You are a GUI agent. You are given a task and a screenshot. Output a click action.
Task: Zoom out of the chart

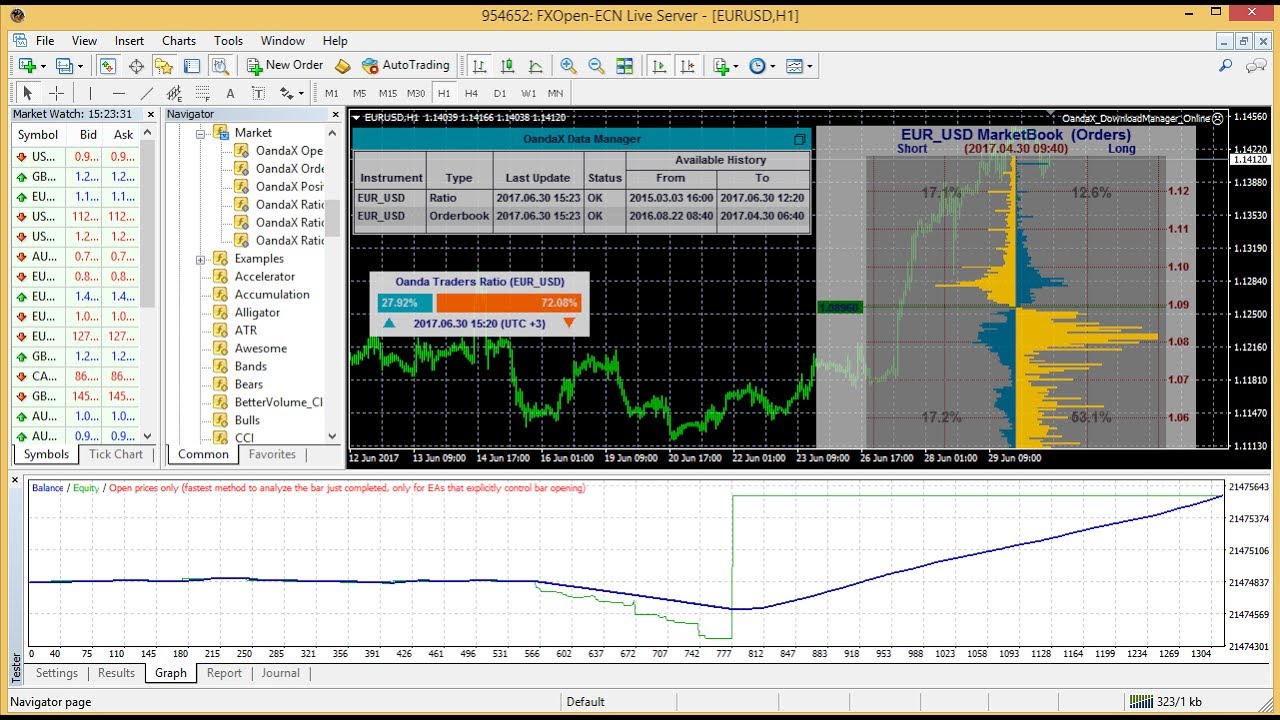(x=596, y=66)
